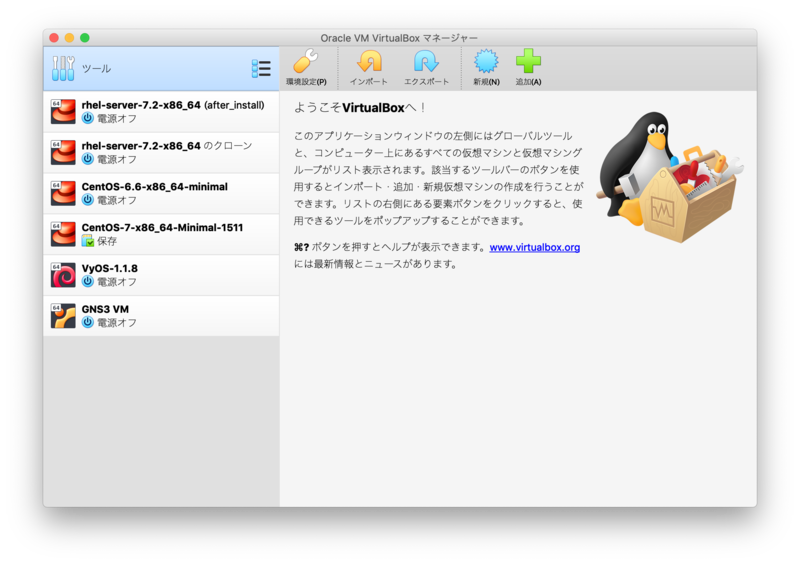Click the Import (インポート) arrow icon

[x=369, y=61]
